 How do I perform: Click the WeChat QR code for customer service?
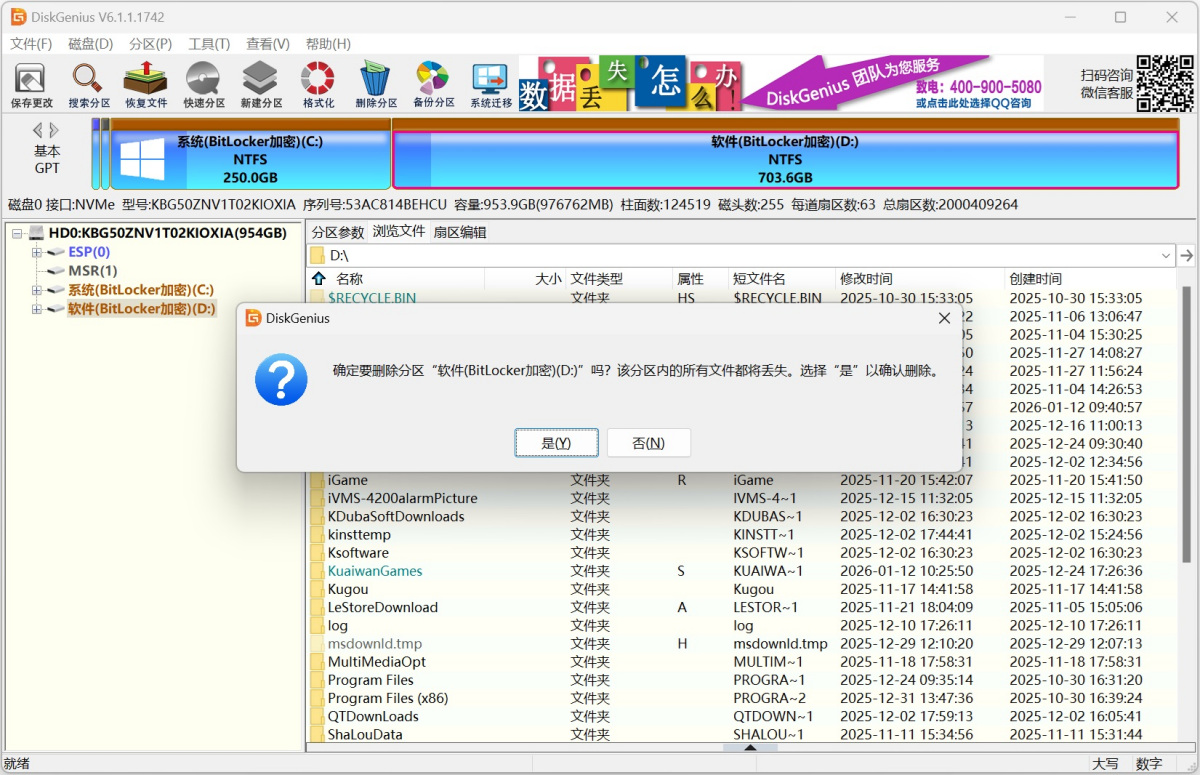(x=1166, y=83)
